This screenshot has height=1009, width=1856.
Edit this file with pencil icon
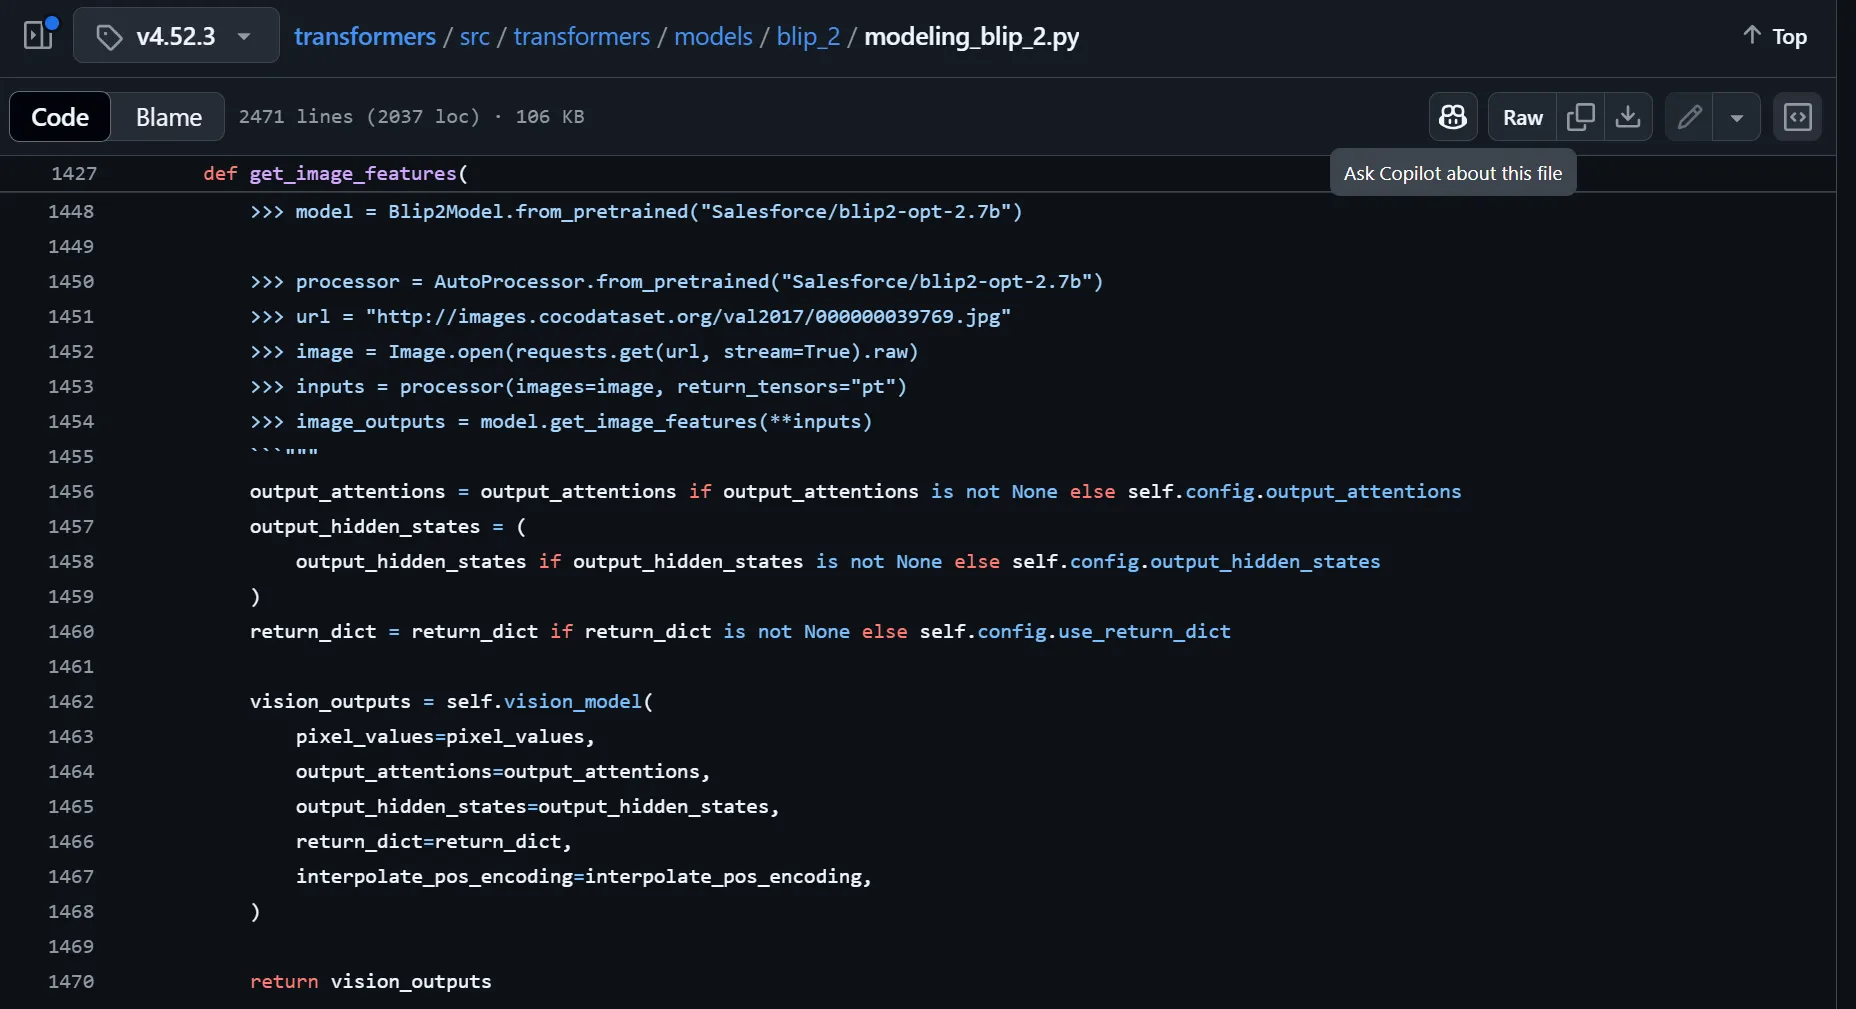1689,117
